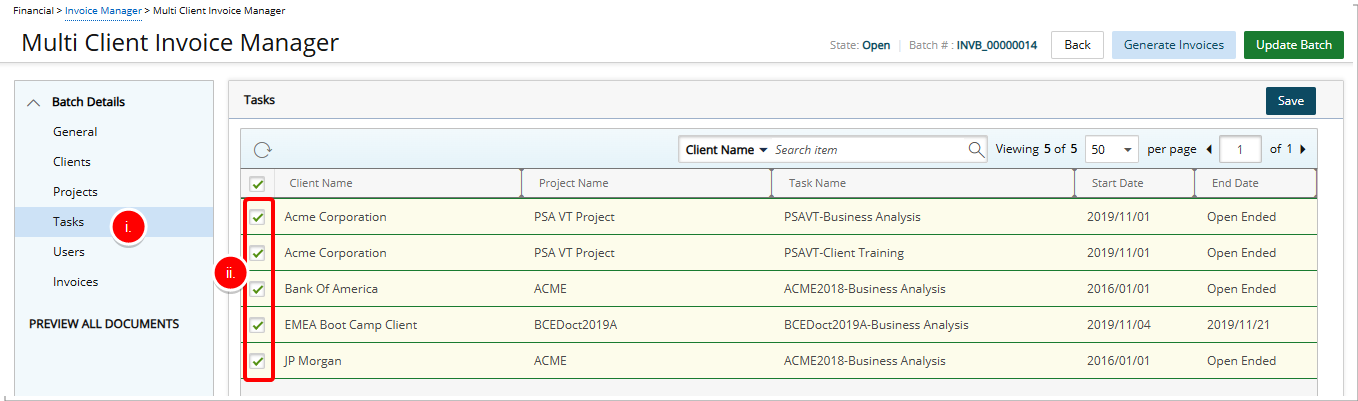The width and height of the screenshot is (1358, 401).
Task: Uncheck the EMEA Boot Camp Client checkbox
Action: point(258,325)
